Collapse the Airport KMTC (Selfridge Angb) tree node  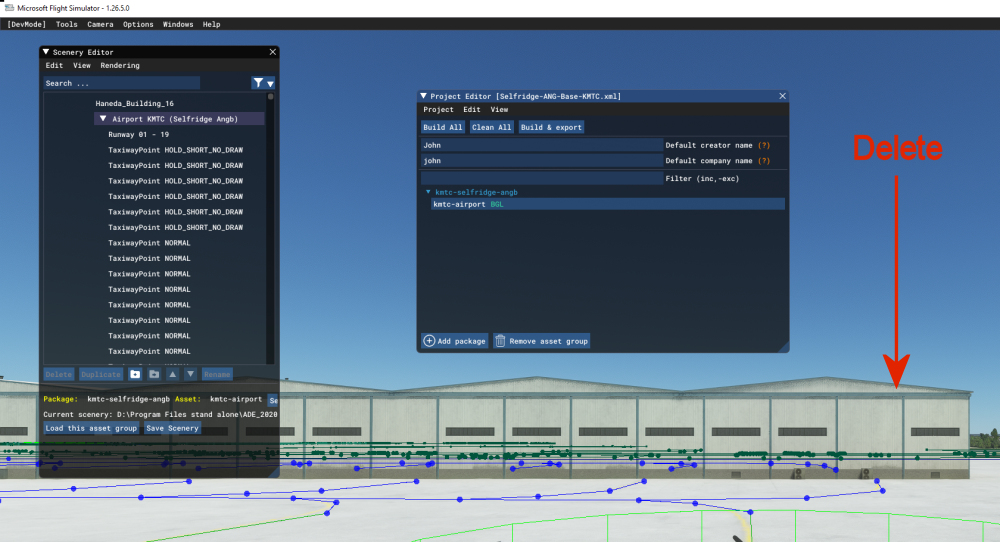coord(102,119)
